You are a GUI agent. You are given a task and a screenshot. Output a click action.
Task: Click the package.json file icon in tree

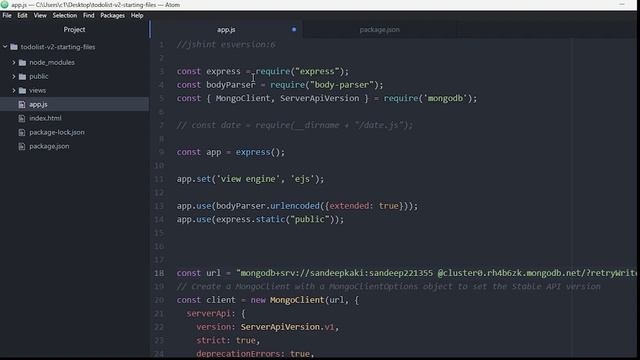point(22,146)
